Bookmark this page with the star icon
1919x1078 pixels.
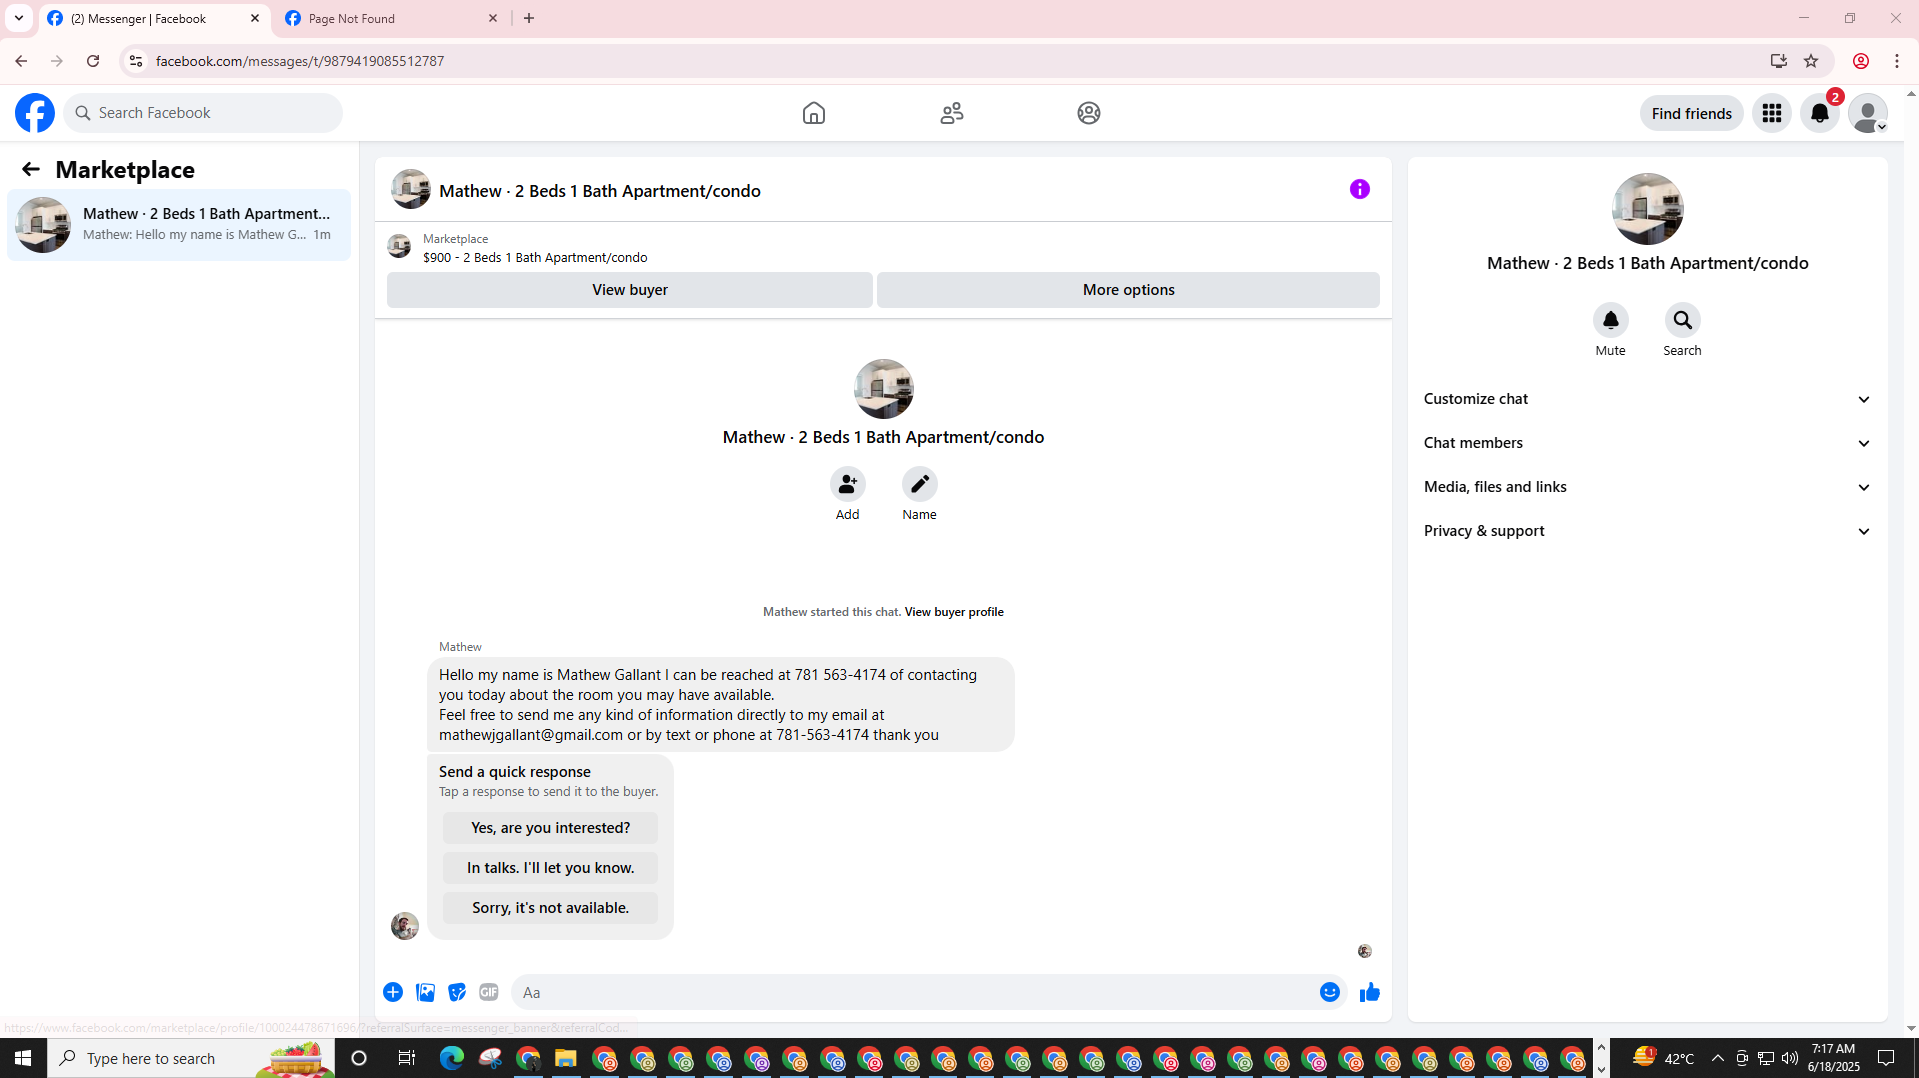(1811, 61)
